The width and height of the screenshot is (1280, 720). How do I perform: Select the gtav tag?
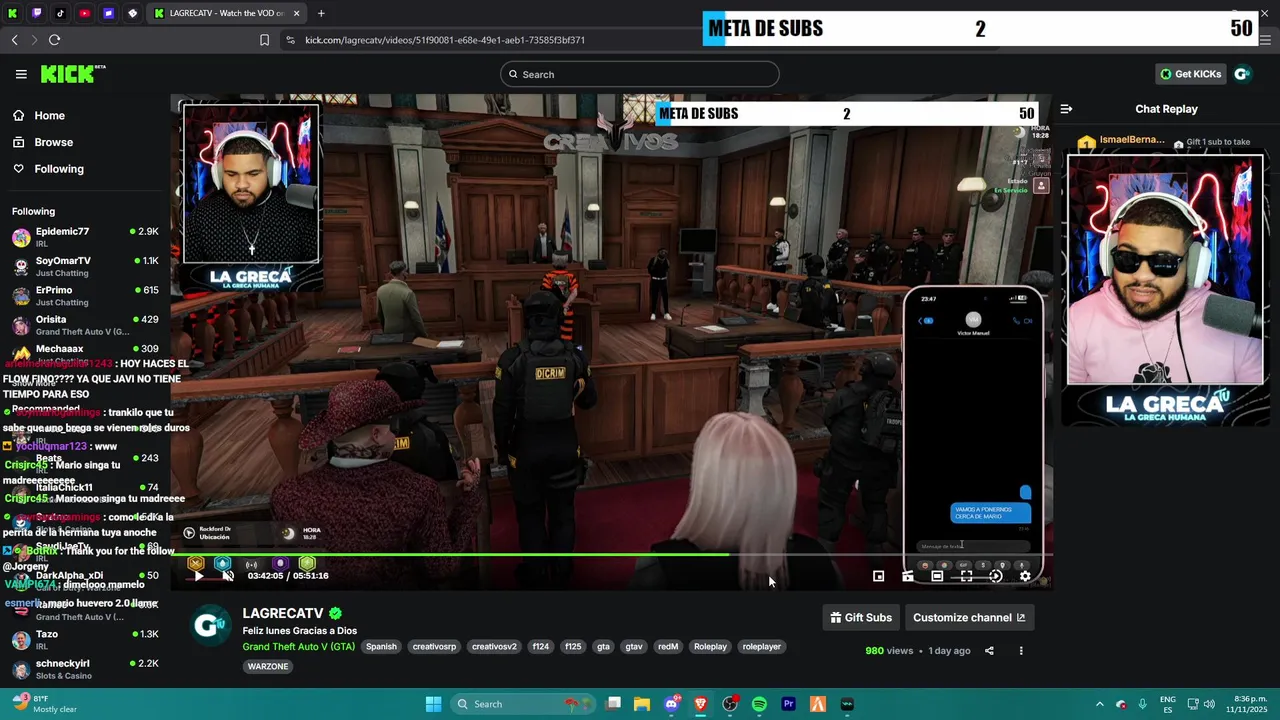634,647
